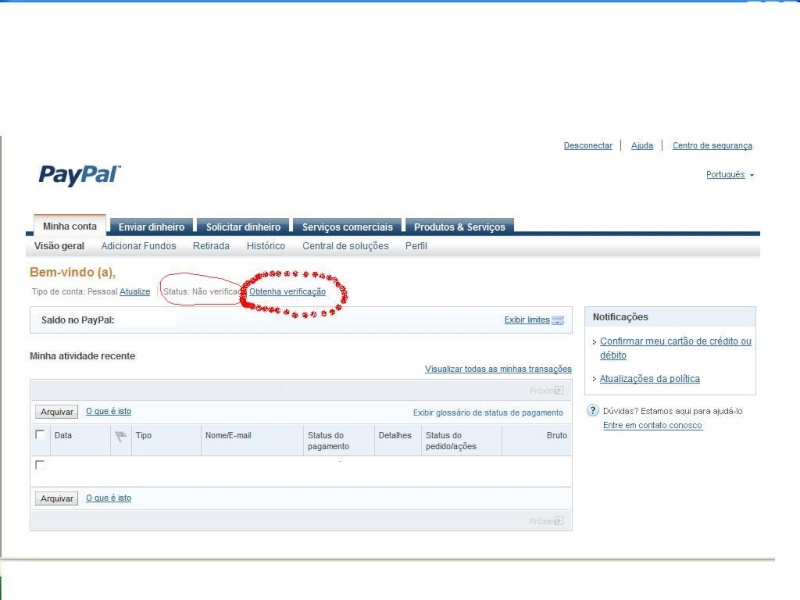Switch to the Minha conta tab
This screenshot has height=600, width=800.
click(69, 226)
